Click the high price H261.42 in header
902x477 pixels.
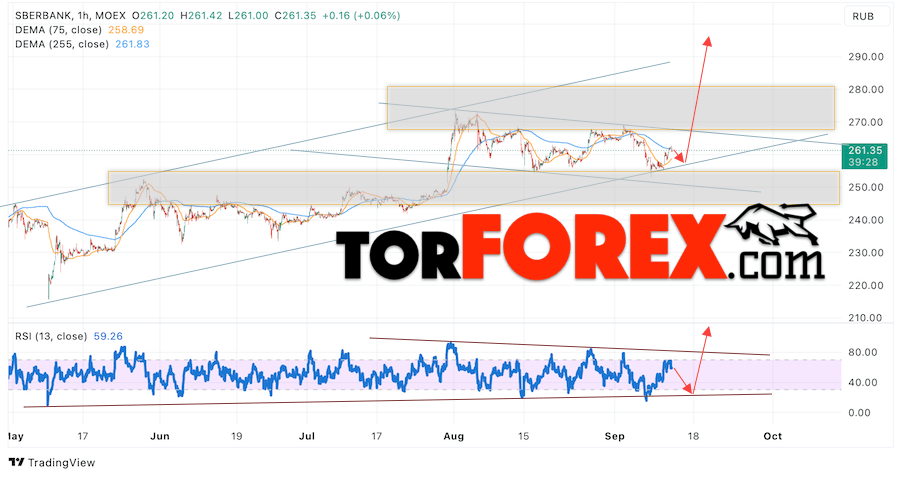201,16
